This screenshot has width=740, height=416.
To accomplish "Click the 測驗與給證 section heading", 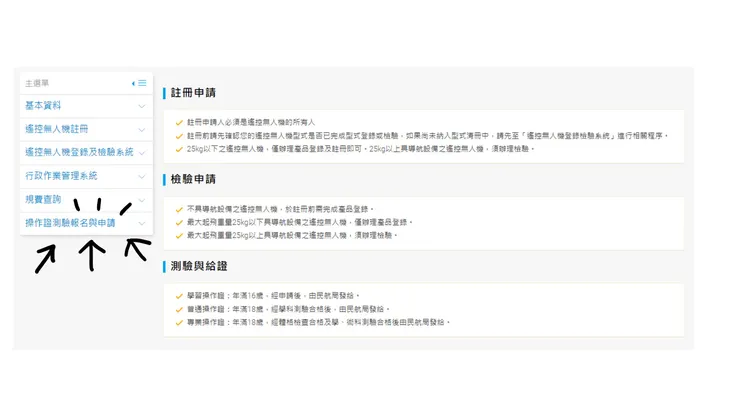I will tap(199, 266).
